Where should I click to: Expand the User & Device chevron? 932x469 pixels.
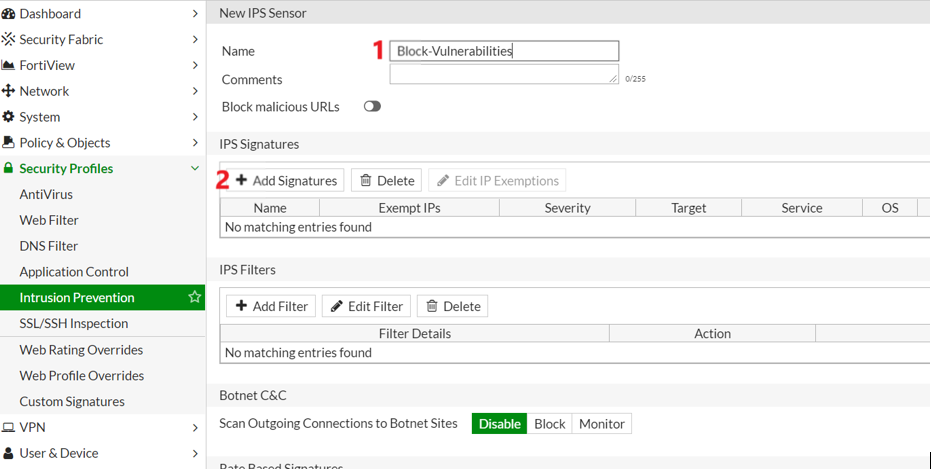(x=195, y=453)
